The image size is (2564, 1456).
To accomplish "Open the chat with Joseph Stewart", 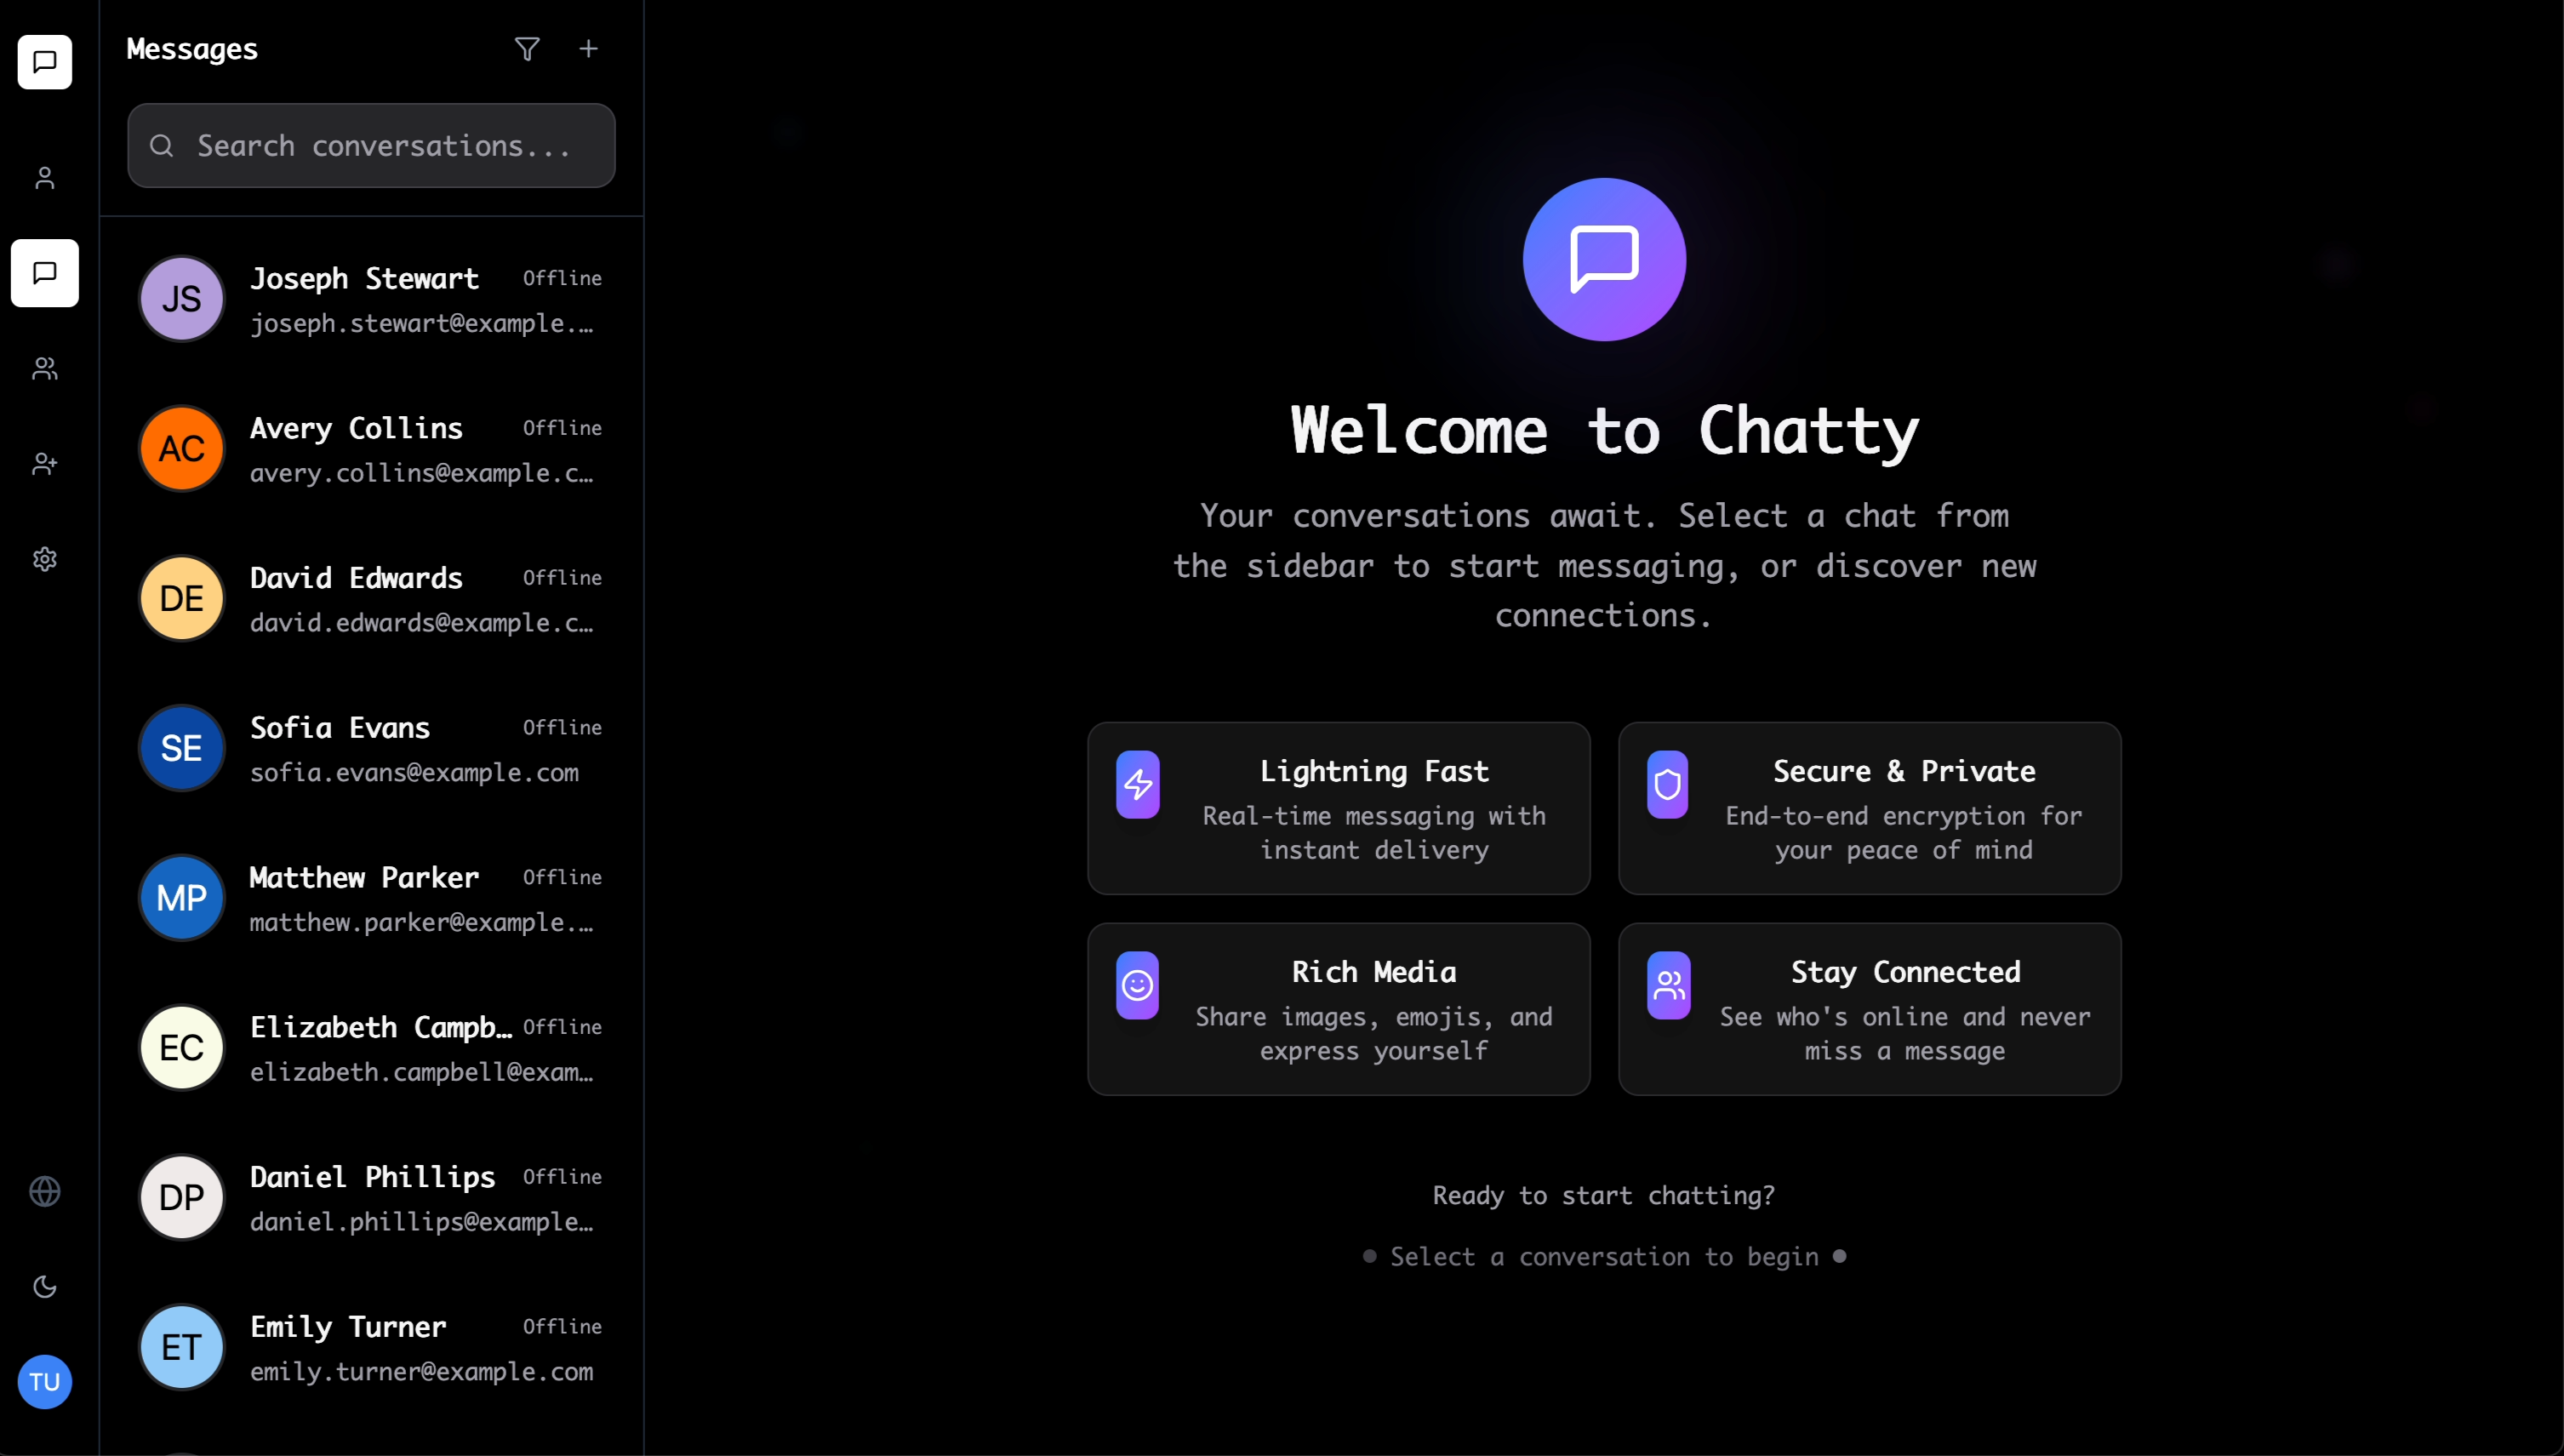I will click(371, 298).
